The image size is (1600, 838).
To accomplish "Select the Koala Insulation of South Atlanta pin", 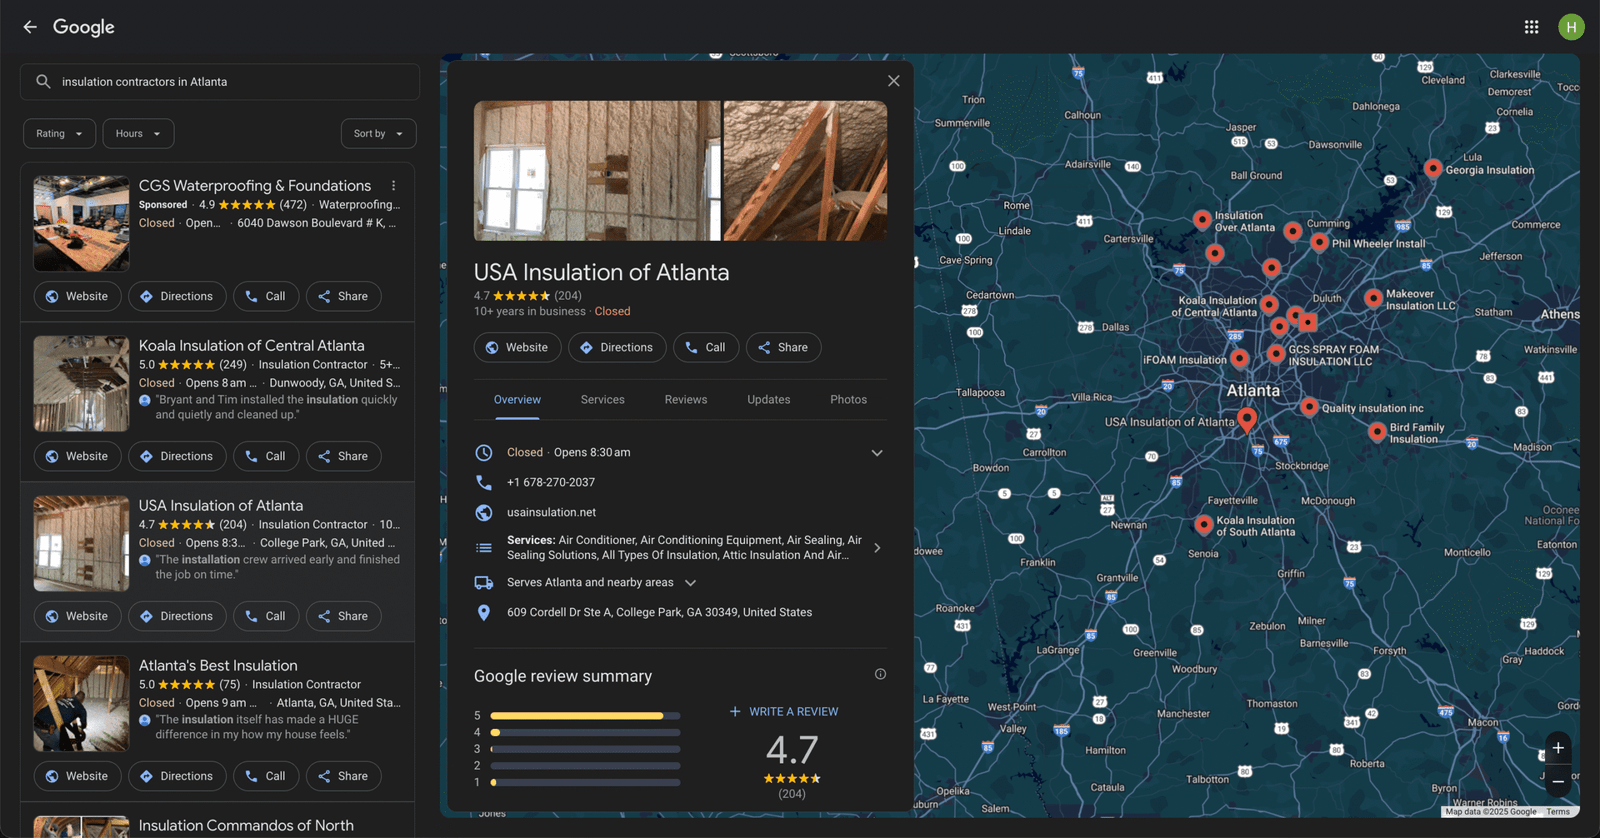I will [1204, 524].
